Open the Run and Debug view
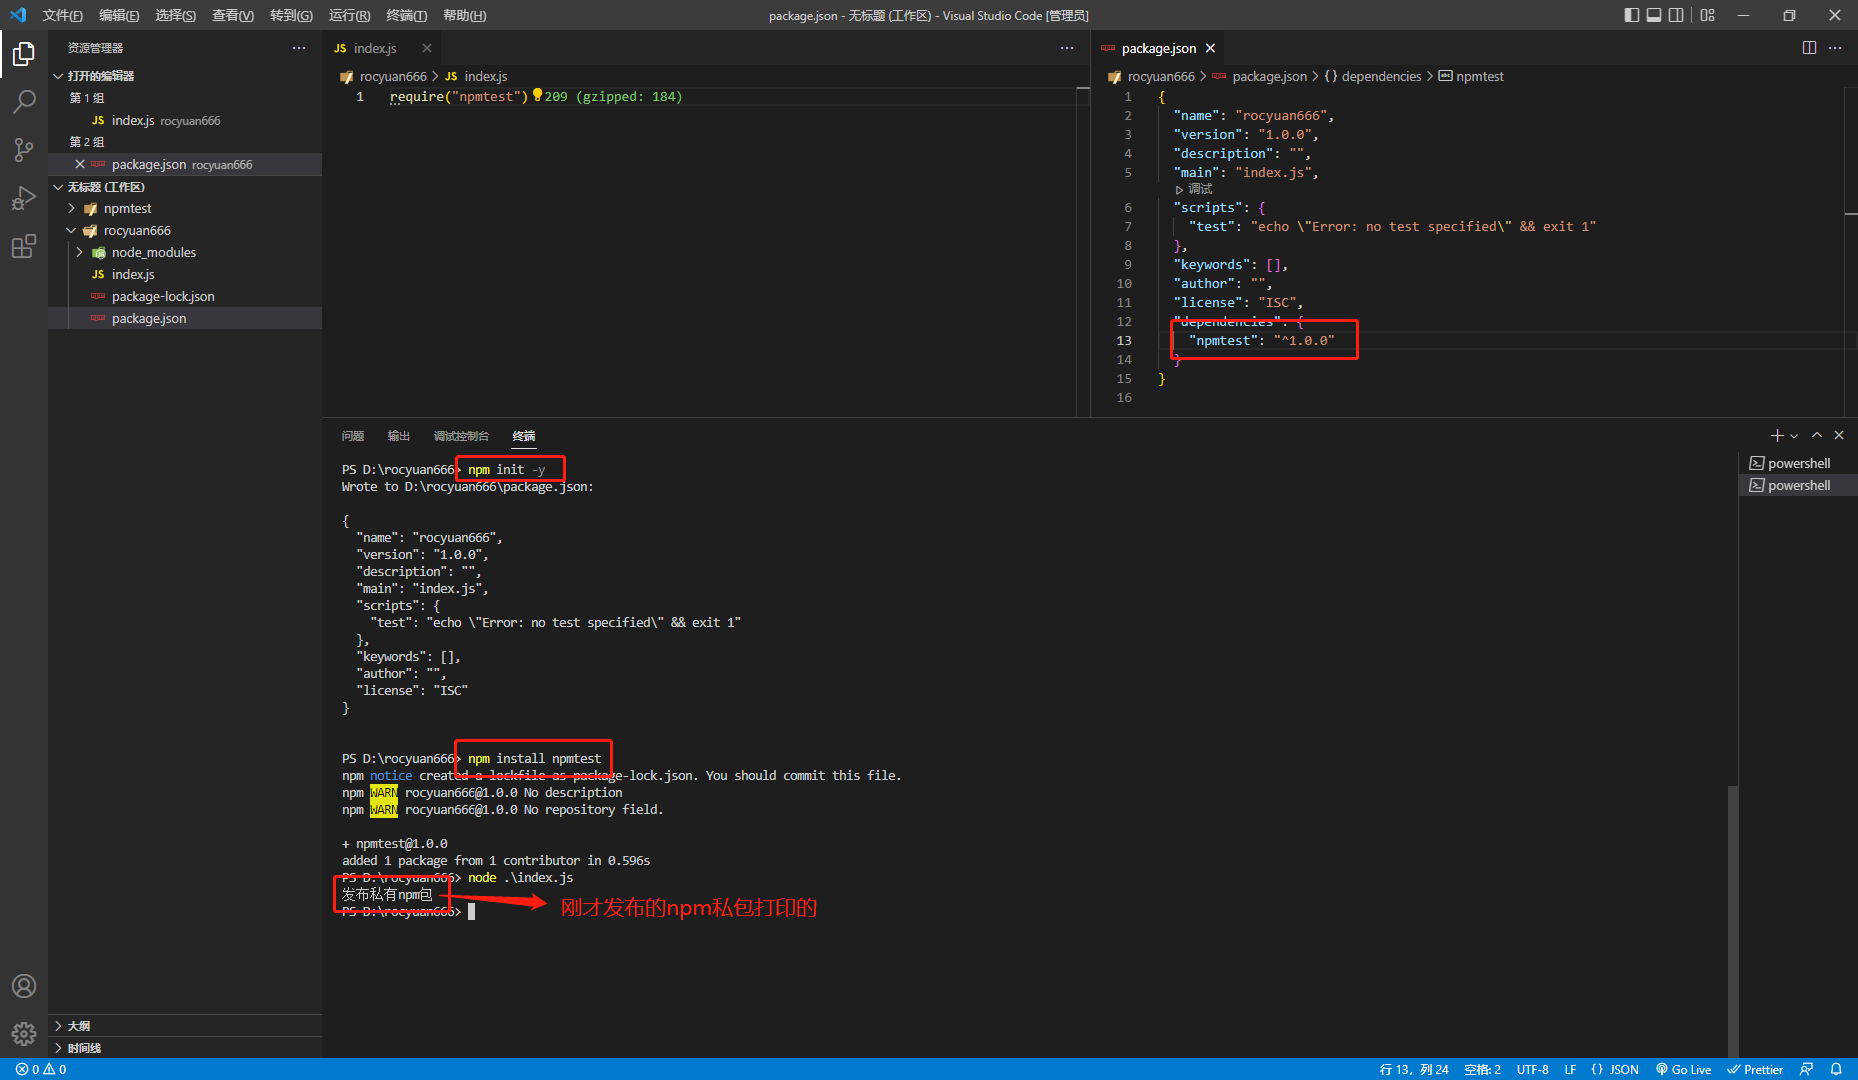 24,198
